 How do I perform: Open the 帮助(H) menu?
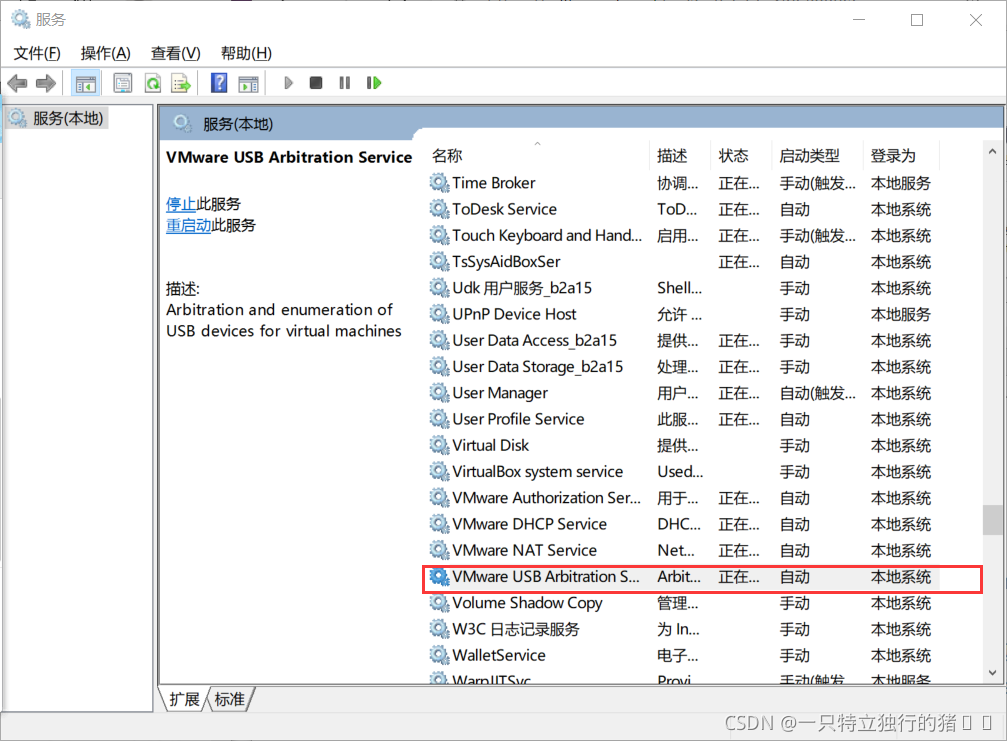[x=246, y=53]
